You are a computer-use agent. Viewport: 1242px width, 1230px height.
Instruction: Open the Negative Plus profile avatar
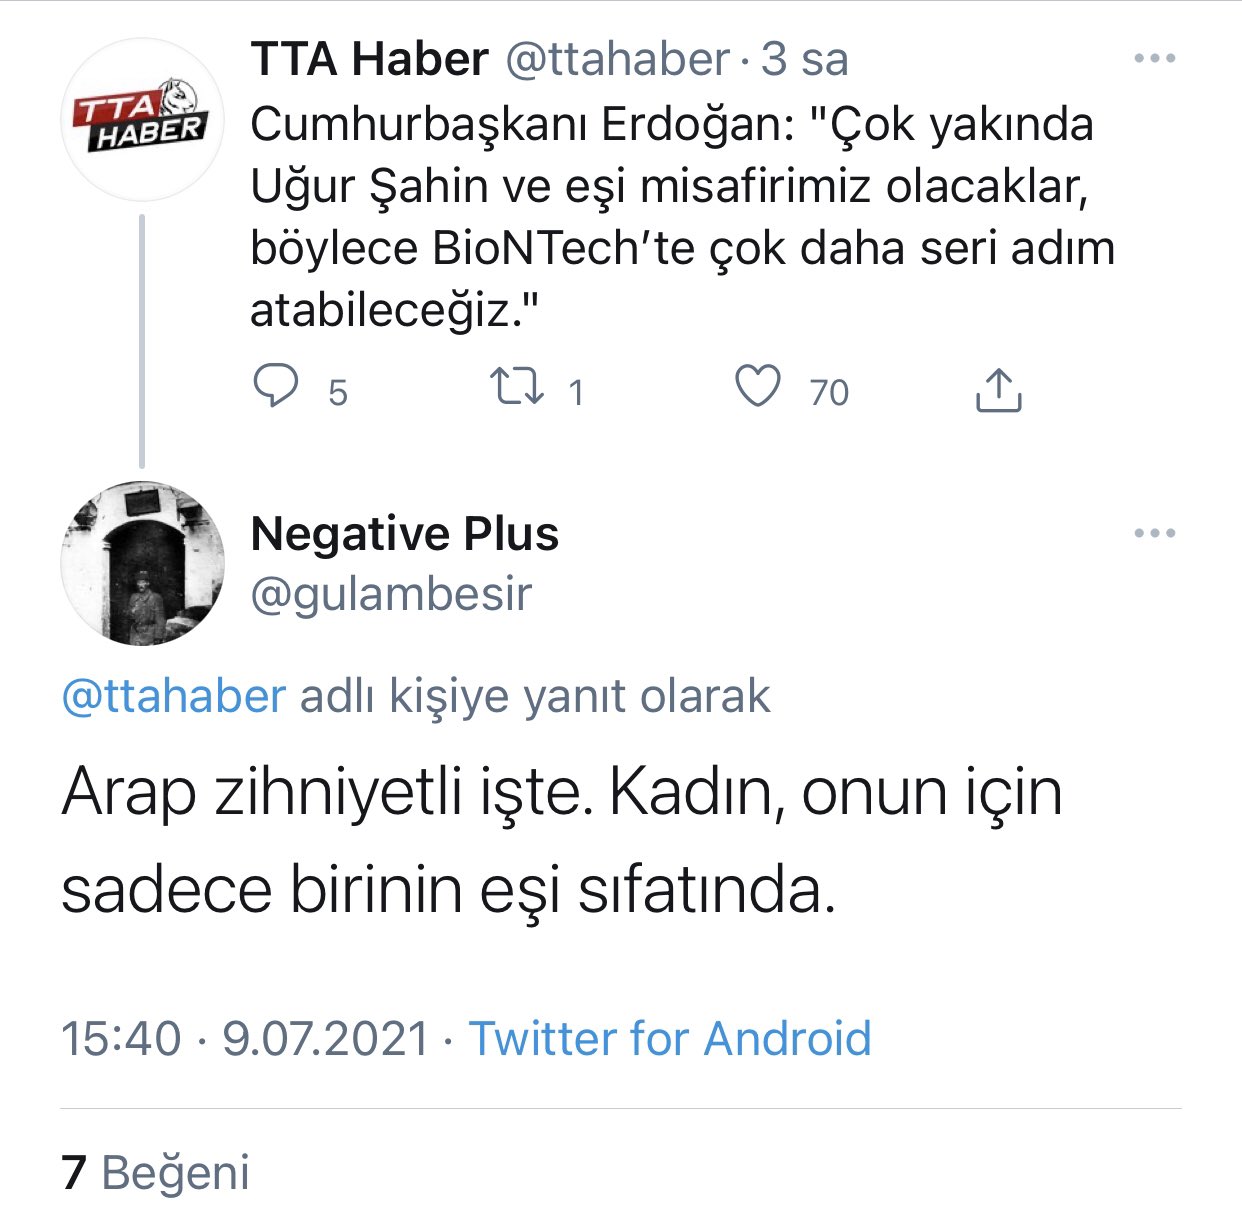[x=142, y=563]
